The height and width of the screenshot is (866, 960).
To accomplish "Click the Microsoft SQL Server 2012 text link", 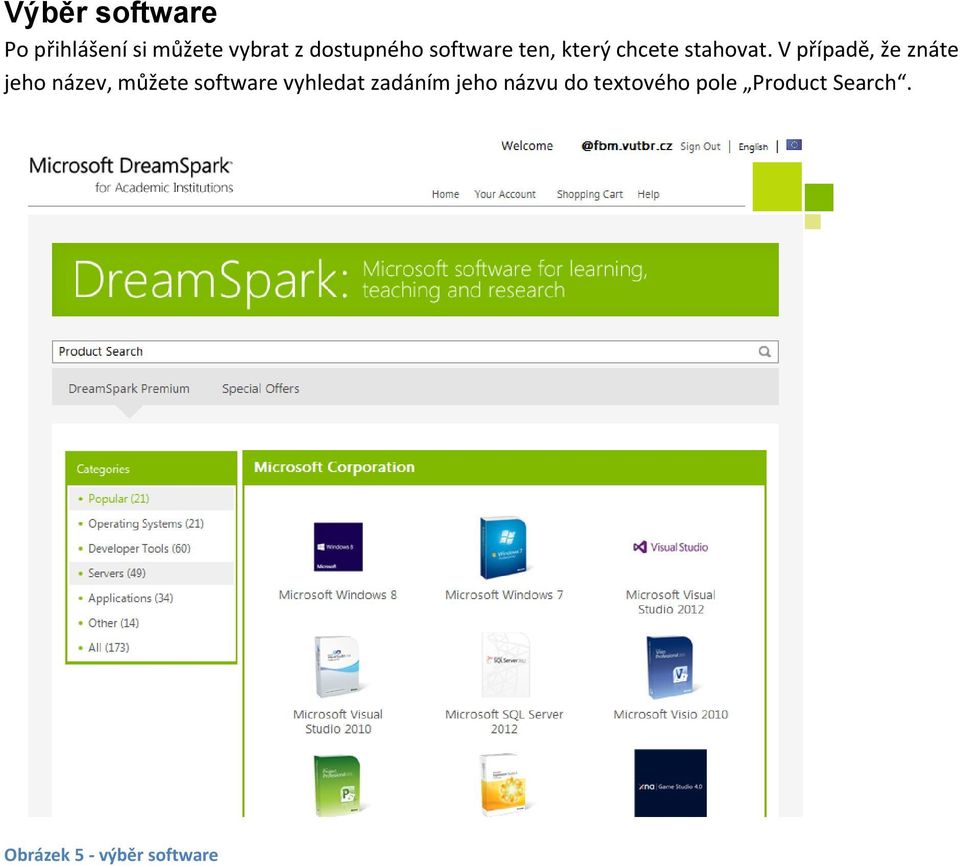I will pyautogui.click(x=504, y=721).
